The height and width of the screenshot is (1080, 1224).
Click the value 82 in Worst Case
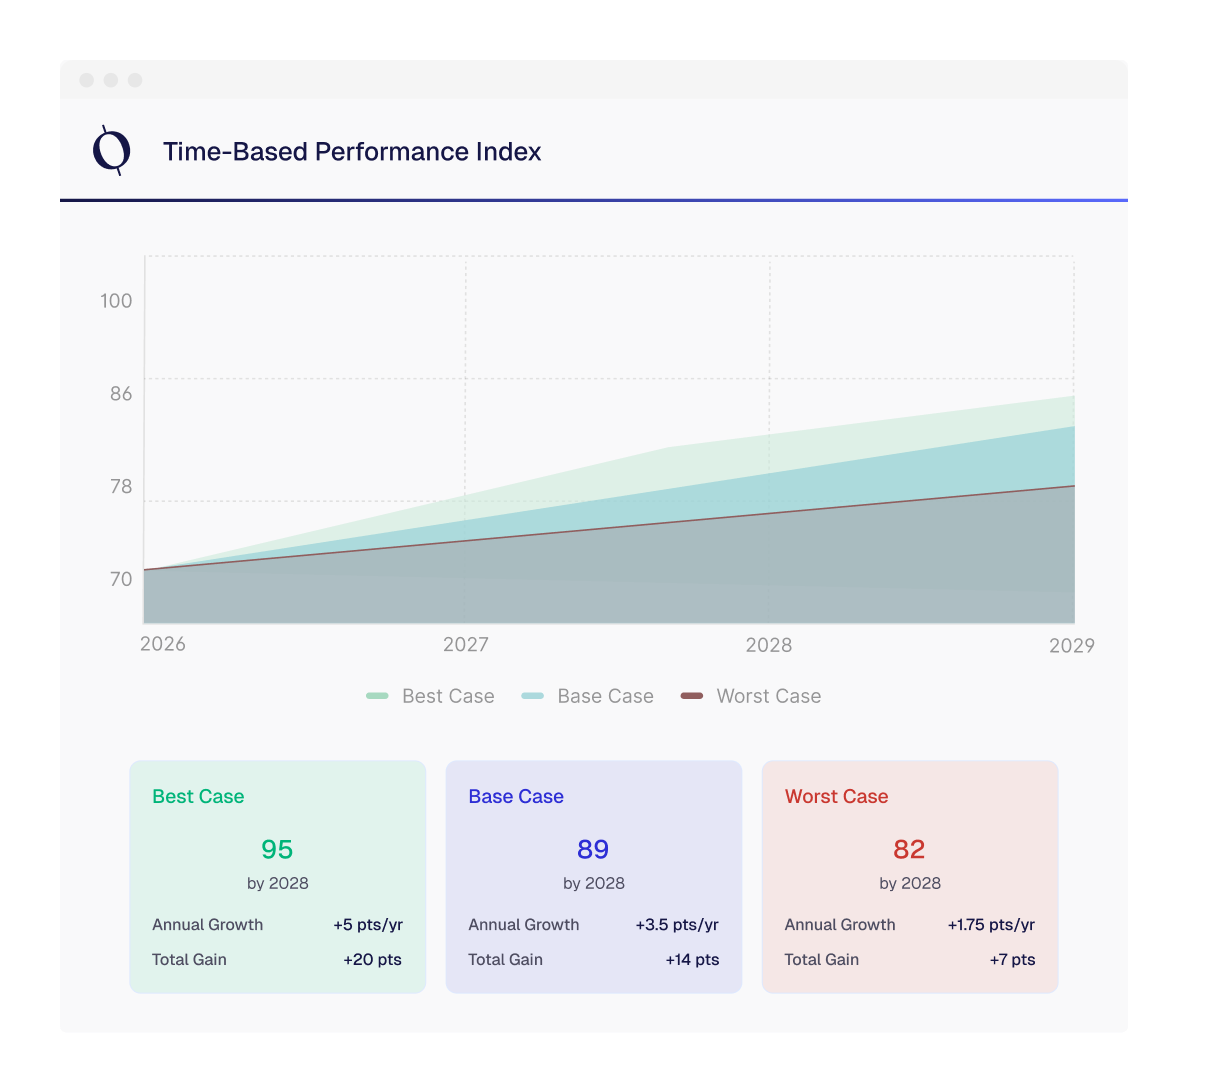click(909, 849)
